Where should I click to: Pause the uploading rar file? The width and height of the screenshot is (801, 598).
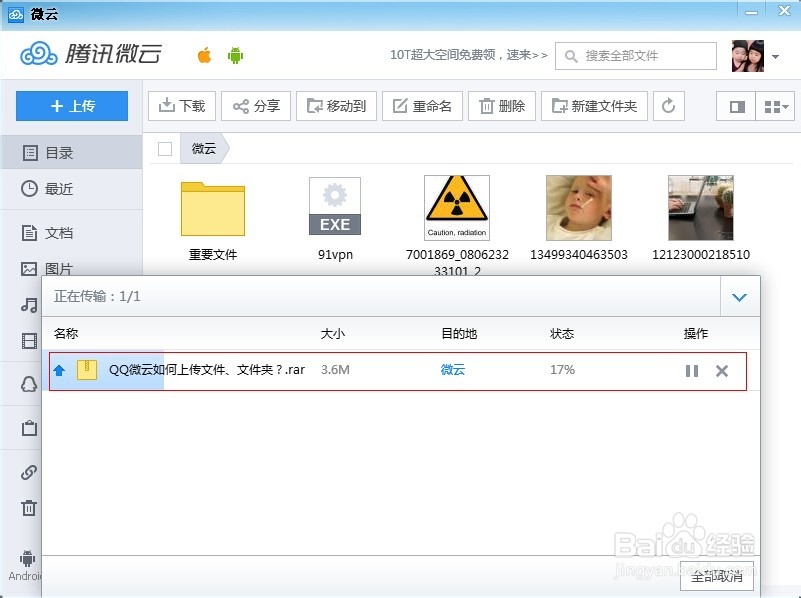(692, 371)
